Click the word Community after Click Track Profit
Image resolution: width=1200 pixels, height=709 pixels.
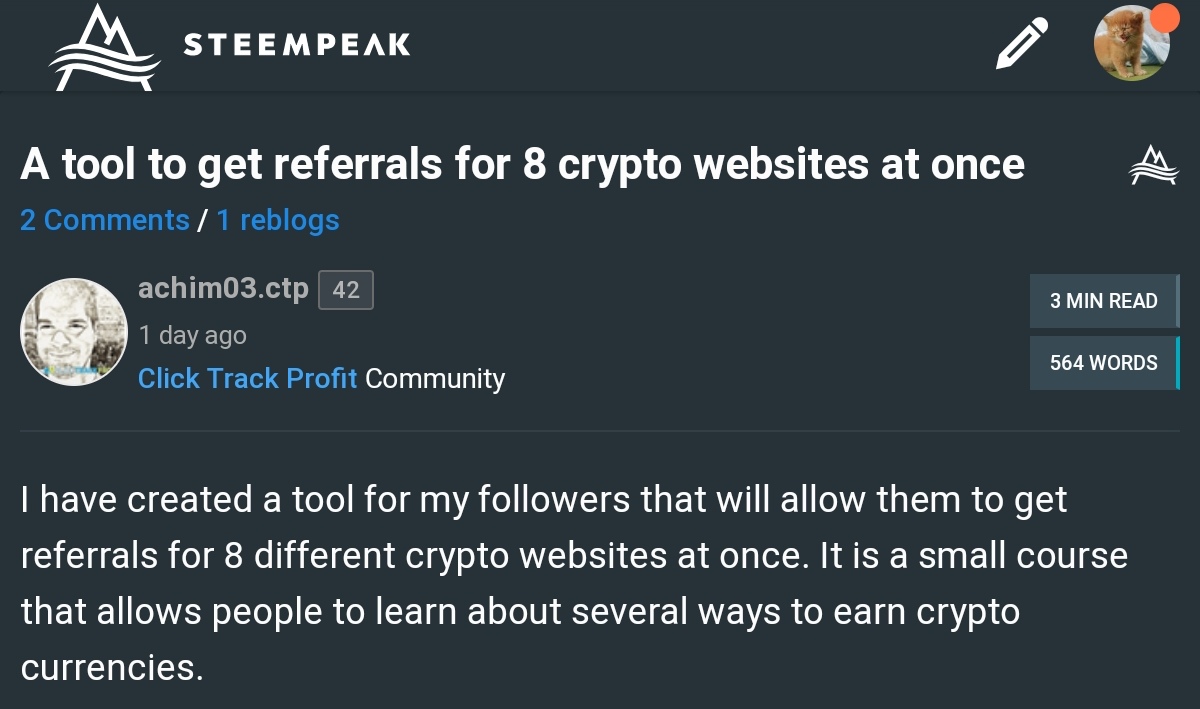[435, 379]
